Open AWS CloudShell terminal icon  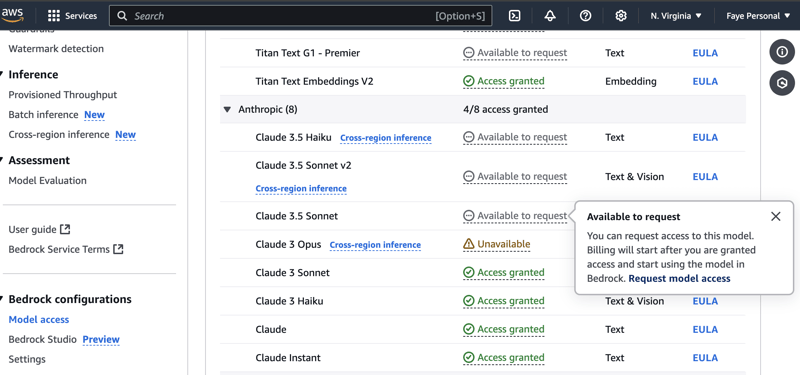click(515, 16)
